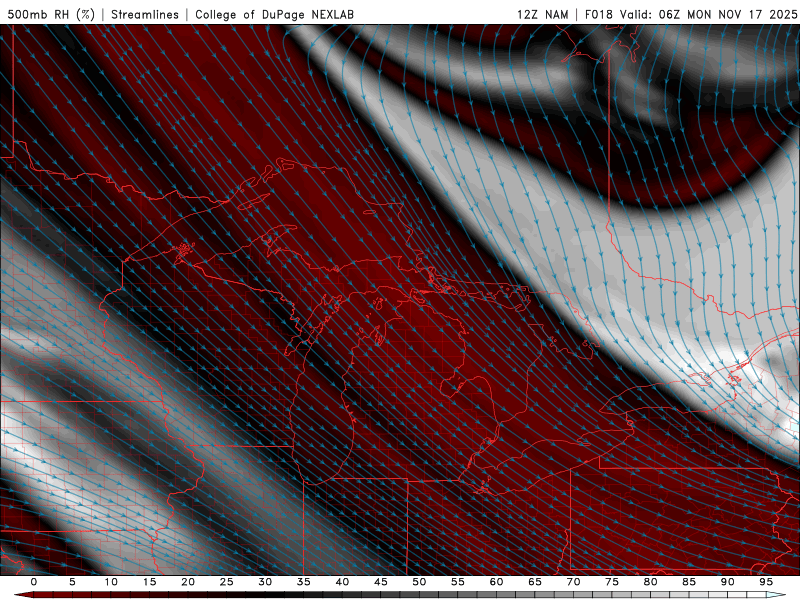Click the 90 label on the color scale
The height and width of the screenshot is (600, 800).
coord(728,582)
